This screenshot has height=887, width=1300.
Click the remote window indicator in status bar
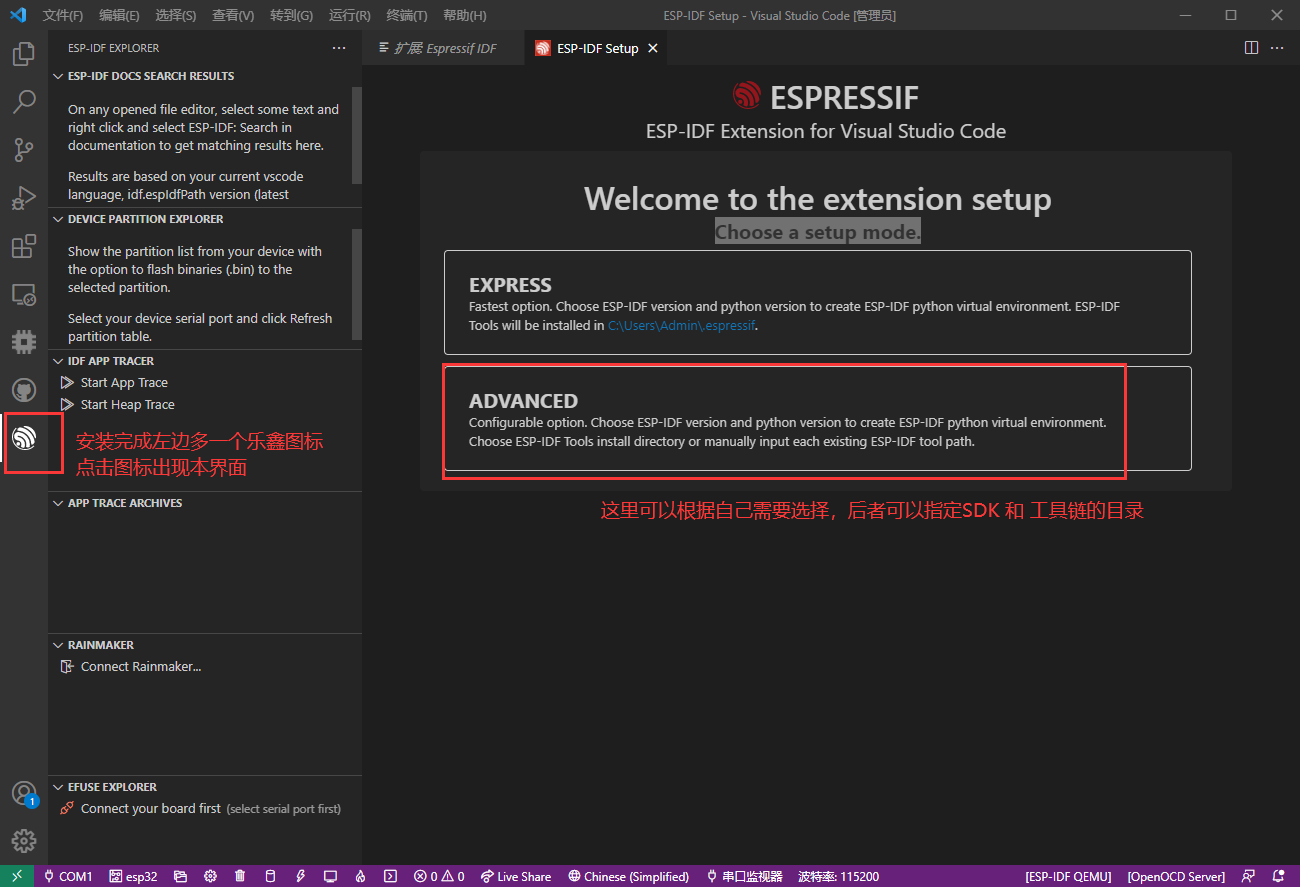pos(17,876)
